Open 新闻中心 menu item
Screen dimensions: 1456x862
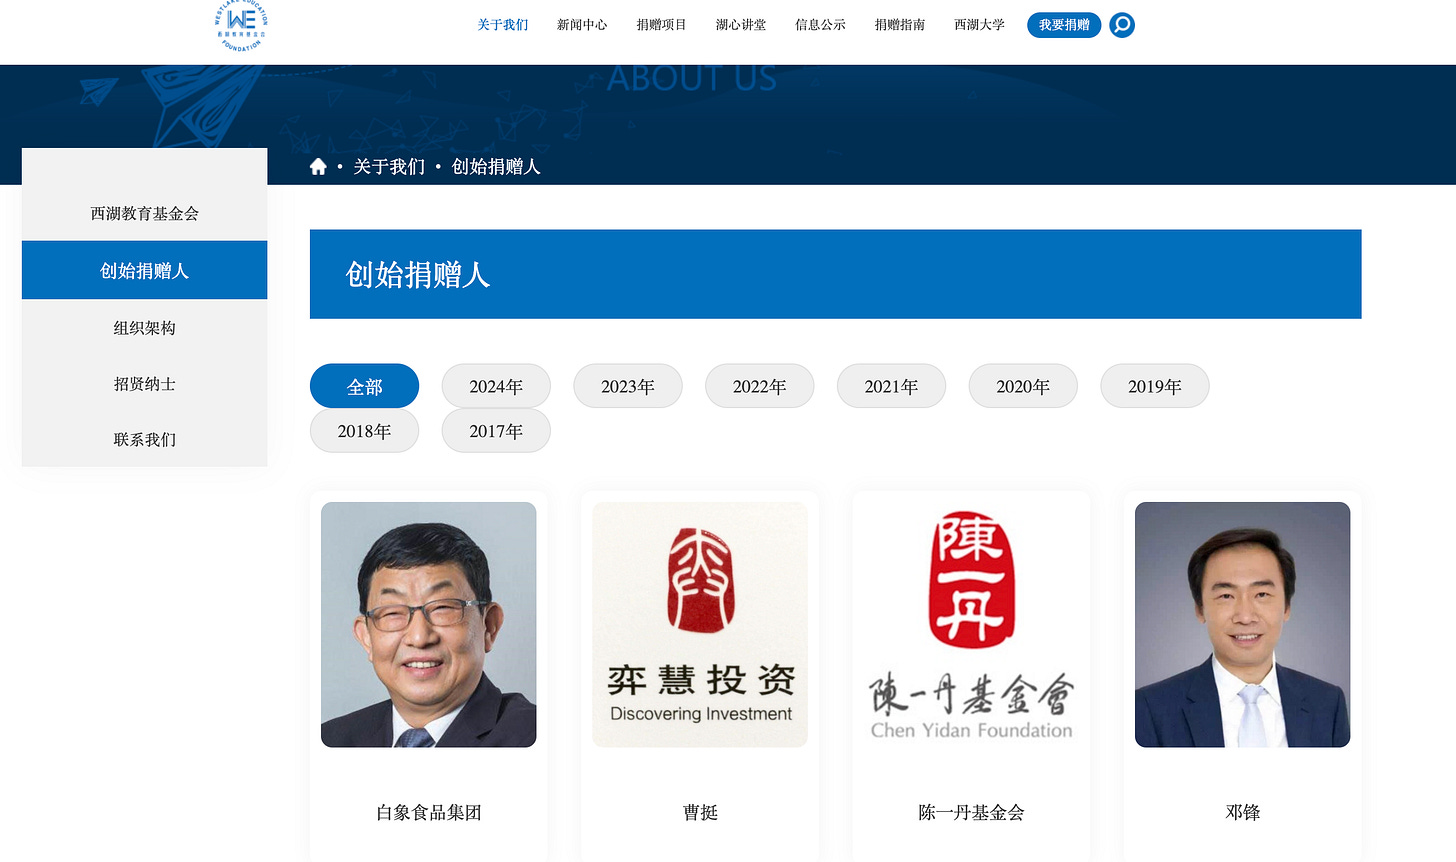coord(582,25)
